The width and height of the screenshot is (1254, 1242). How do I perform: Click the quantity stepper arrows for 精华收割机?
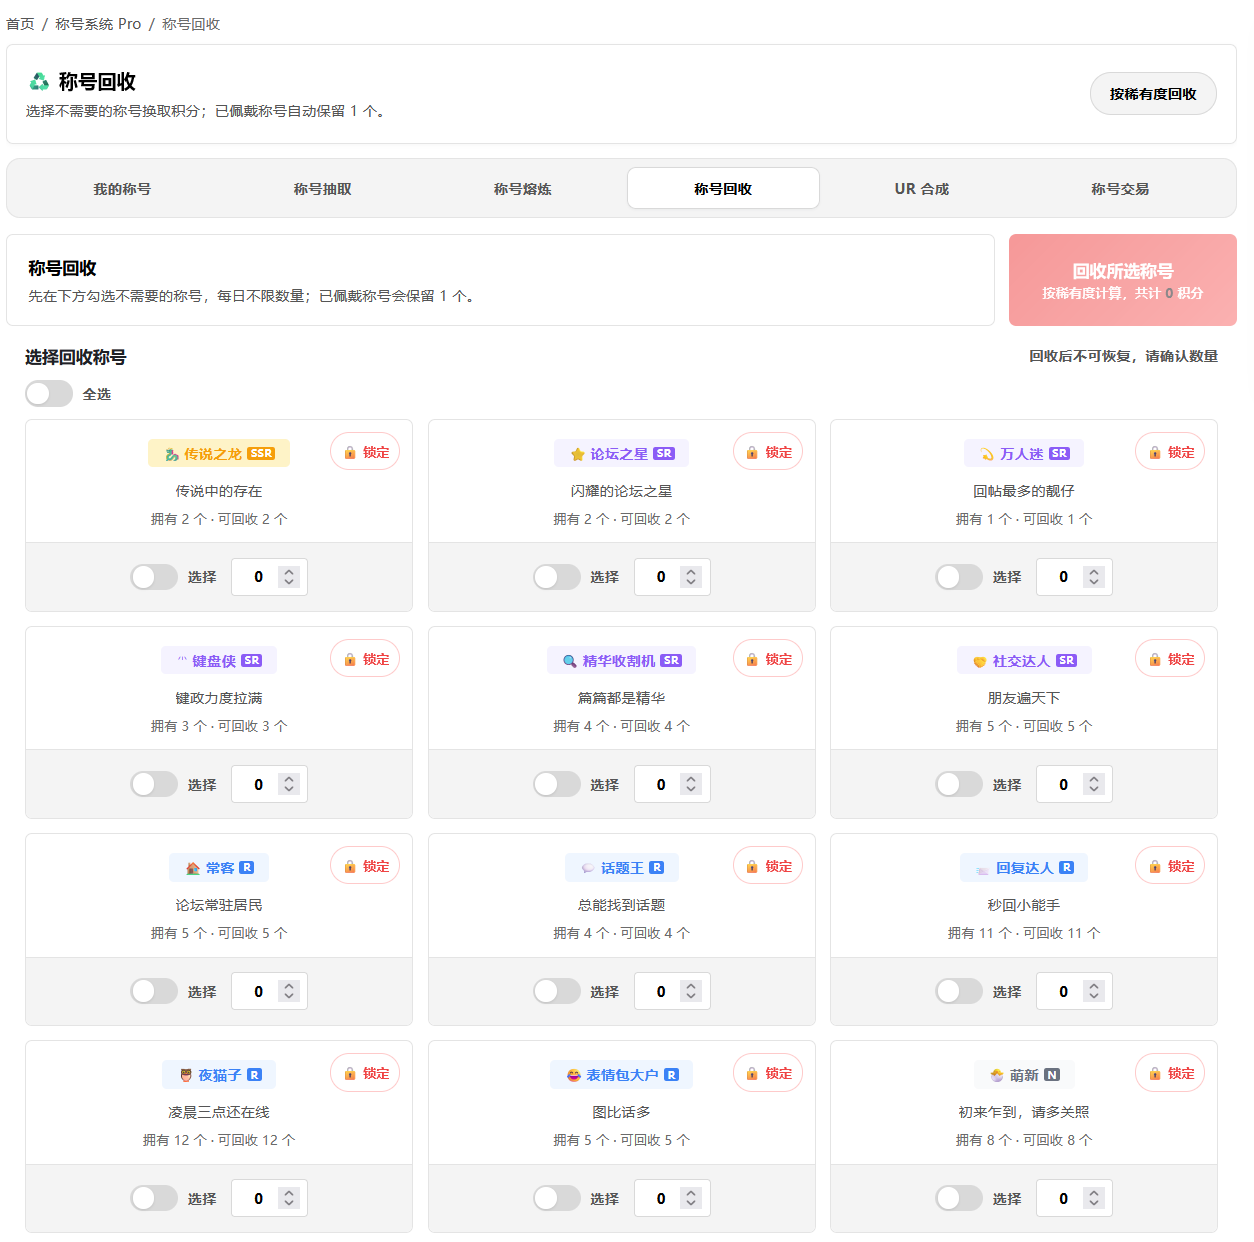tap(691, 784)
